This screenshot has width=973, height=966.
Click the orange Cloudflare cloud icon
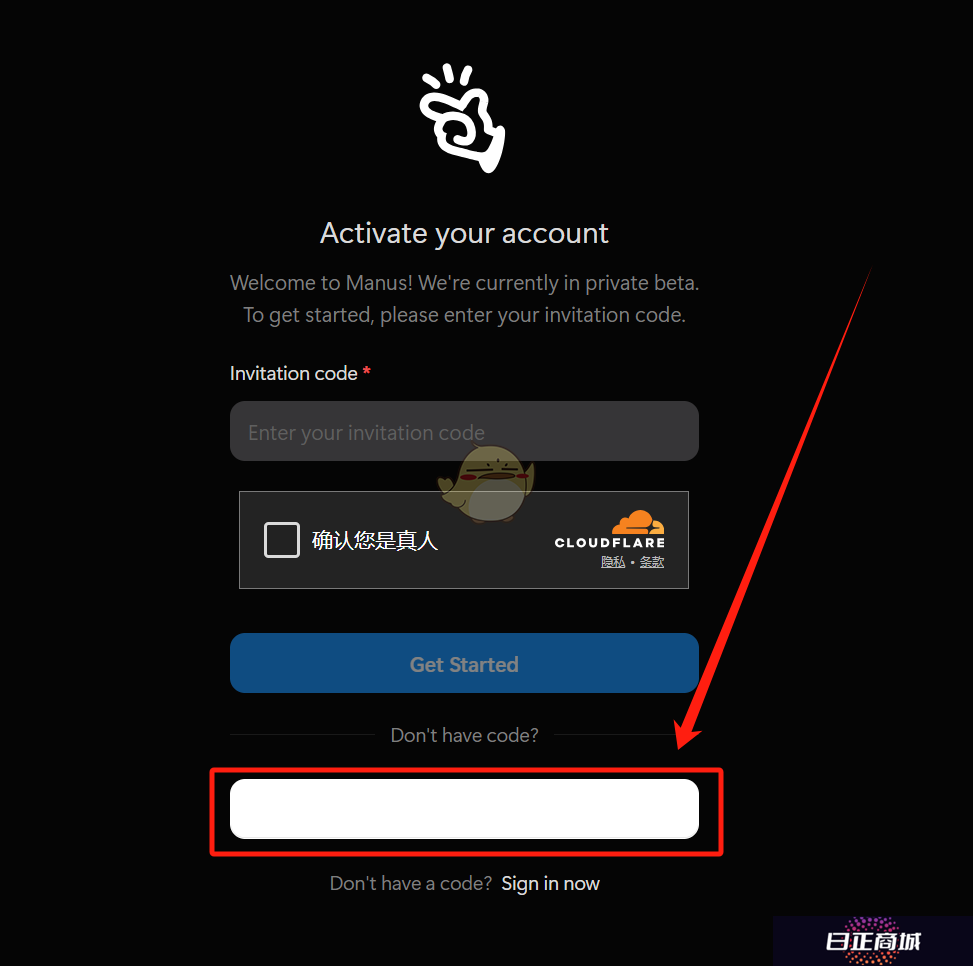(638, 522)
